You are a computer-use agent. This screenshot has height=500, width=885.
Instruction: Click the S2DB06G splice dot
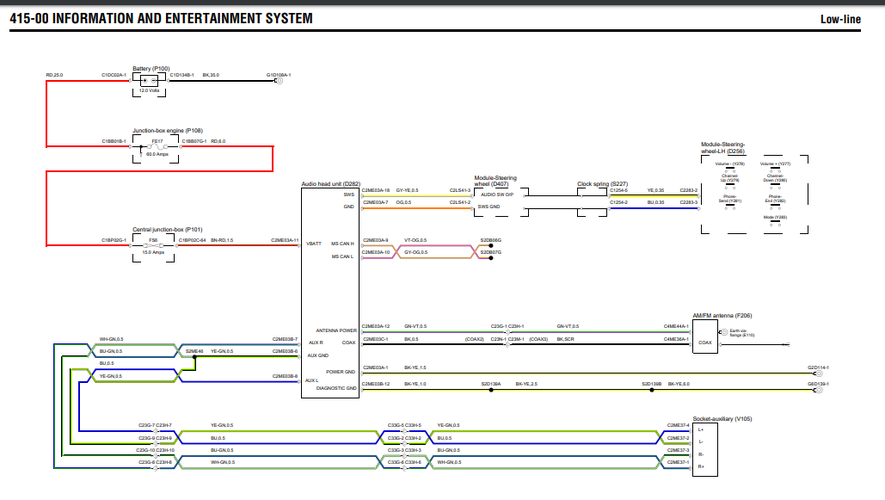[x=491, y=246]
